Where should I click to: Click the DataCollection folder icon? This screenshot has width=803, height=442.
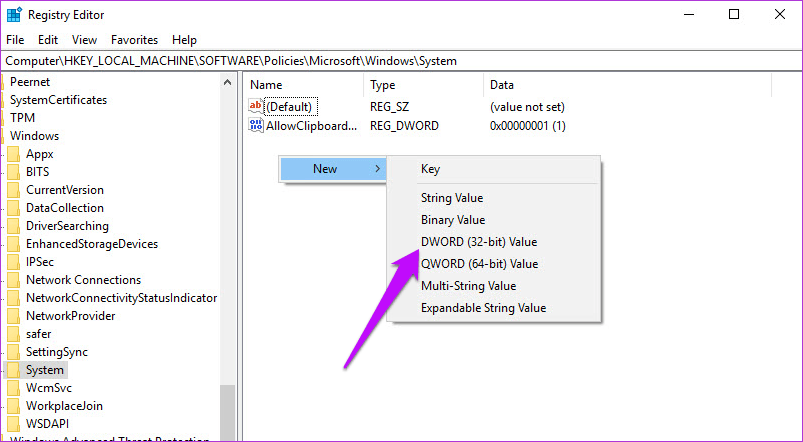click(x=14, y=208)
